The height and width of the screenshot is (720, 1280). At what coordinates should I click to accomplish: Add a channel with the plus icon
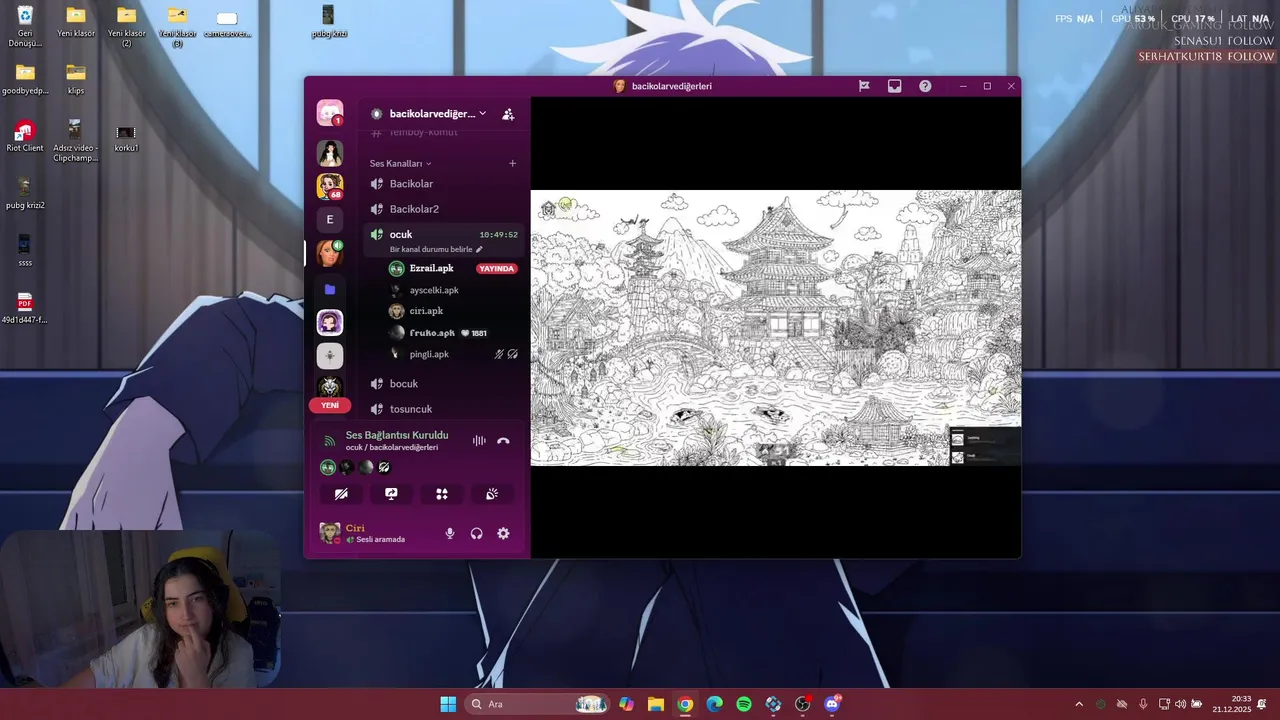coord(512,163)
